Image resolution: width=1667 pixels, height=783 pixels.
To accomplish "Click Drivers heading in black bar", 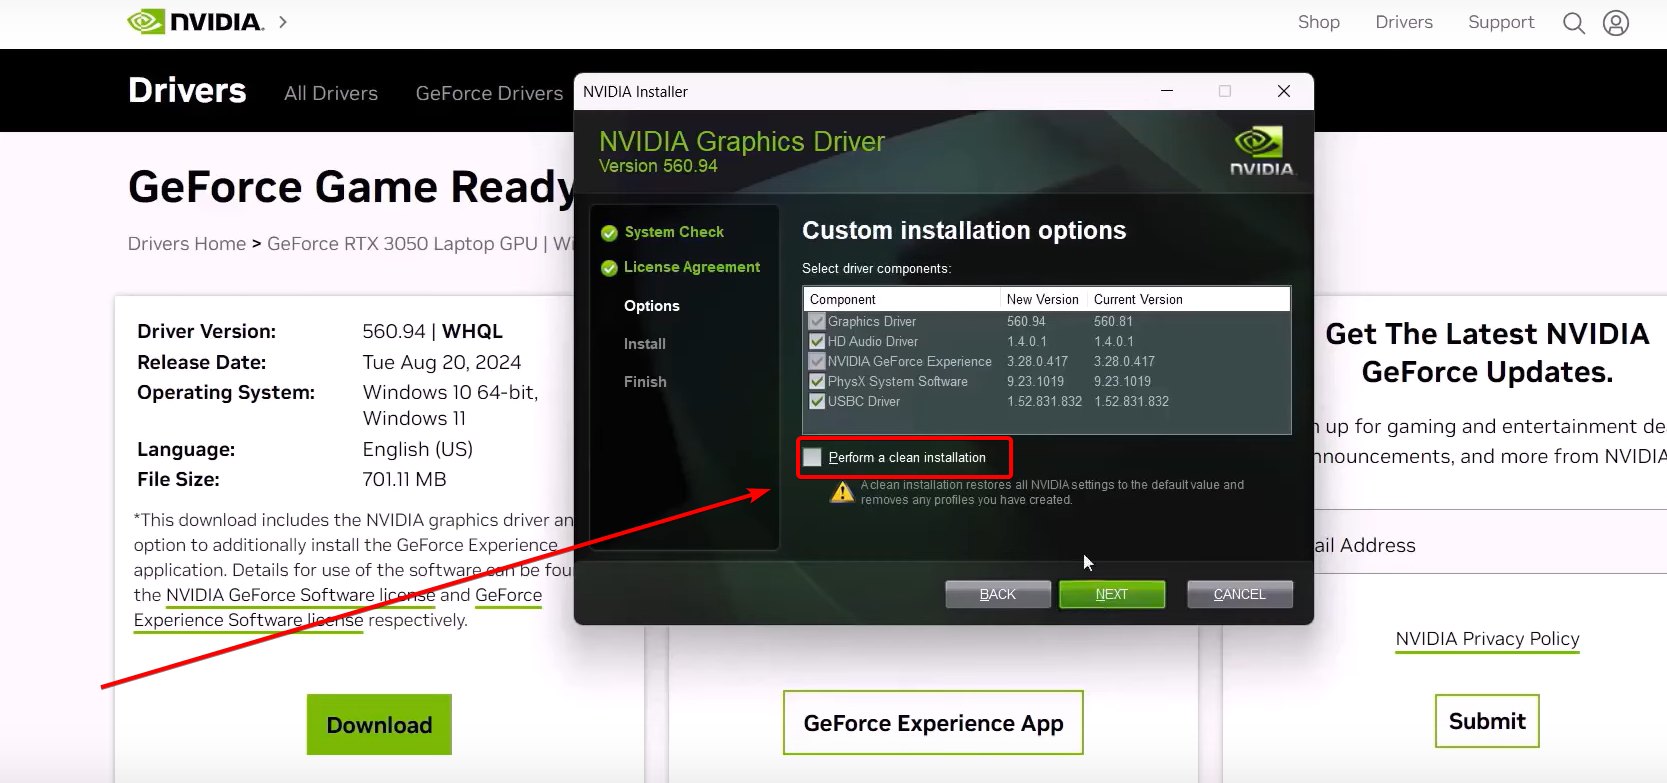I will [187, 90].
